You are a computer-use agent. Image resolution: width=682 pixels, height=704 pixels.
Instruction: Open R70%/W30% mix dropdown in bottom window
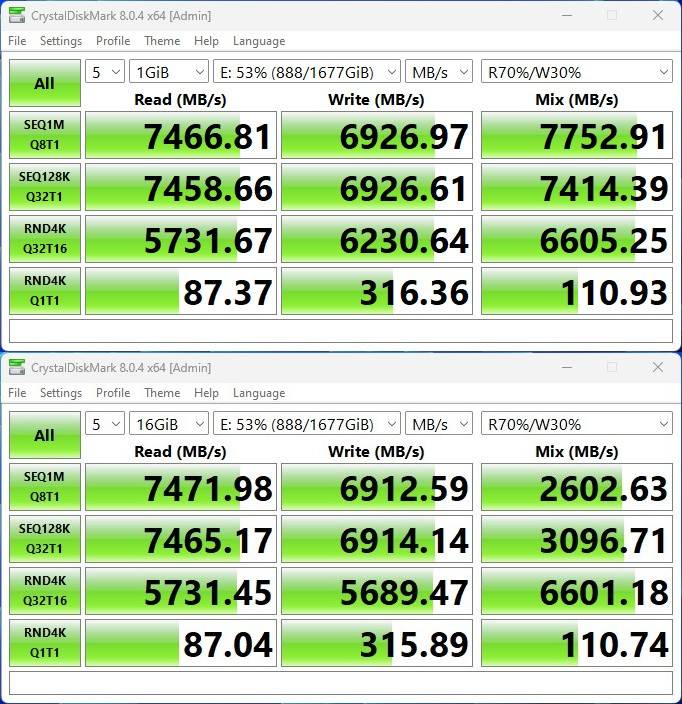click(x=576, y=424)
